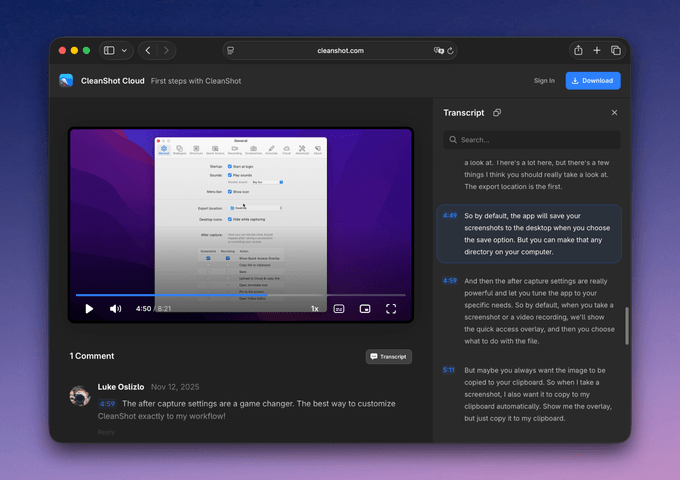Screen dimensions: 680x480
Task: Play the video
Action: tap(89, 309)
